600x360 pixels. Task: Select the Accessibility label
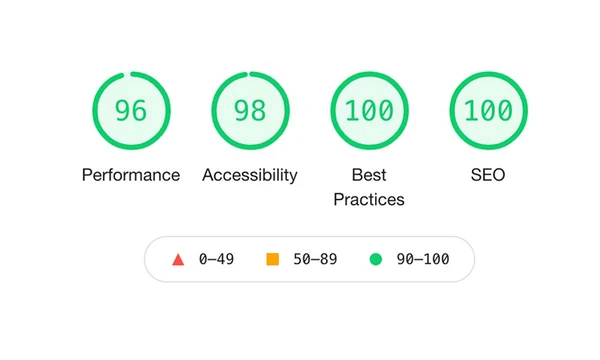(x=250, y=176)
